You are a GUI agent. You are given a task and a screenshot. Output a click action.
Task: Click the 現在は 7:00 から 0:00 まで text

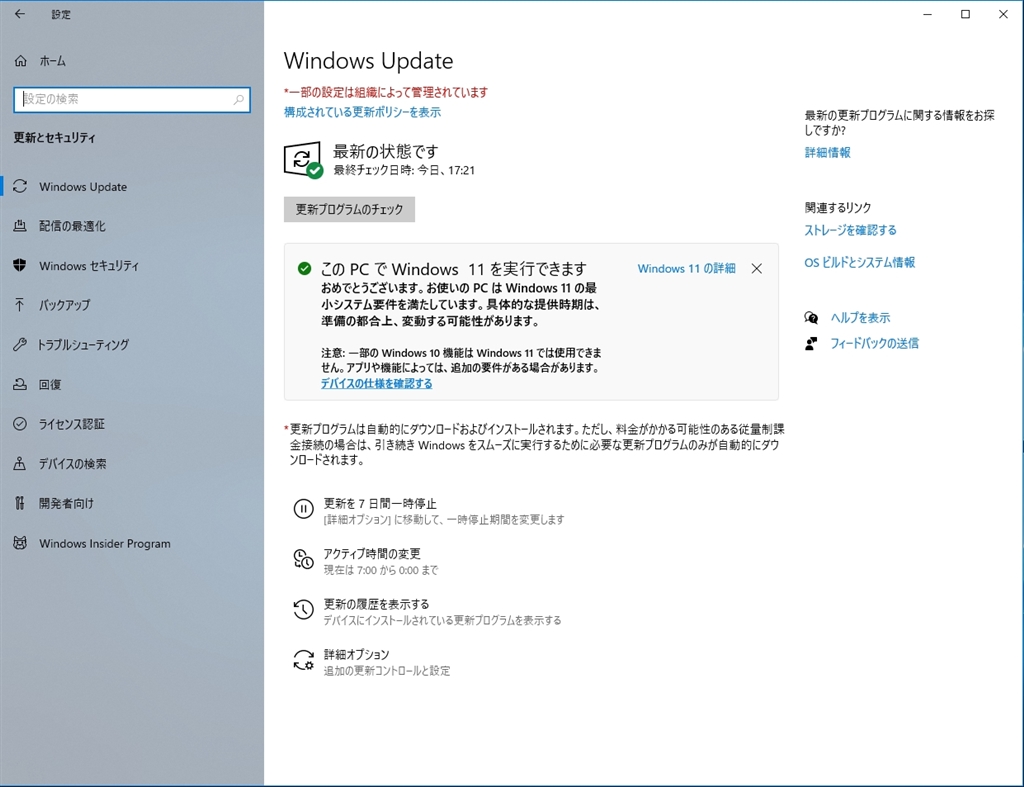381,570
